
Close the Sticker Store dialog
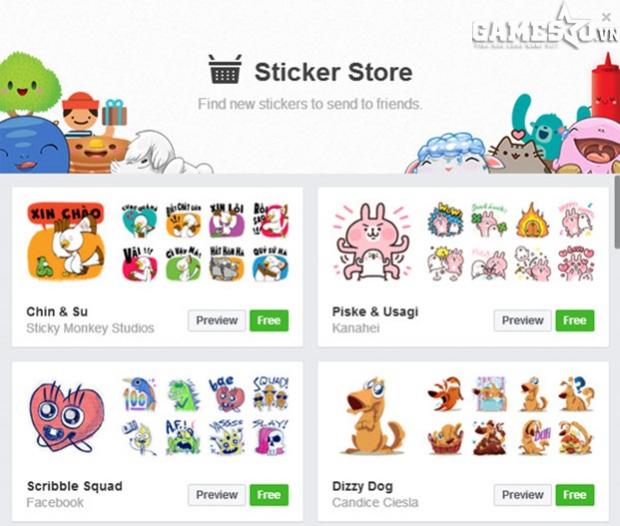click(x=606, y=17)
